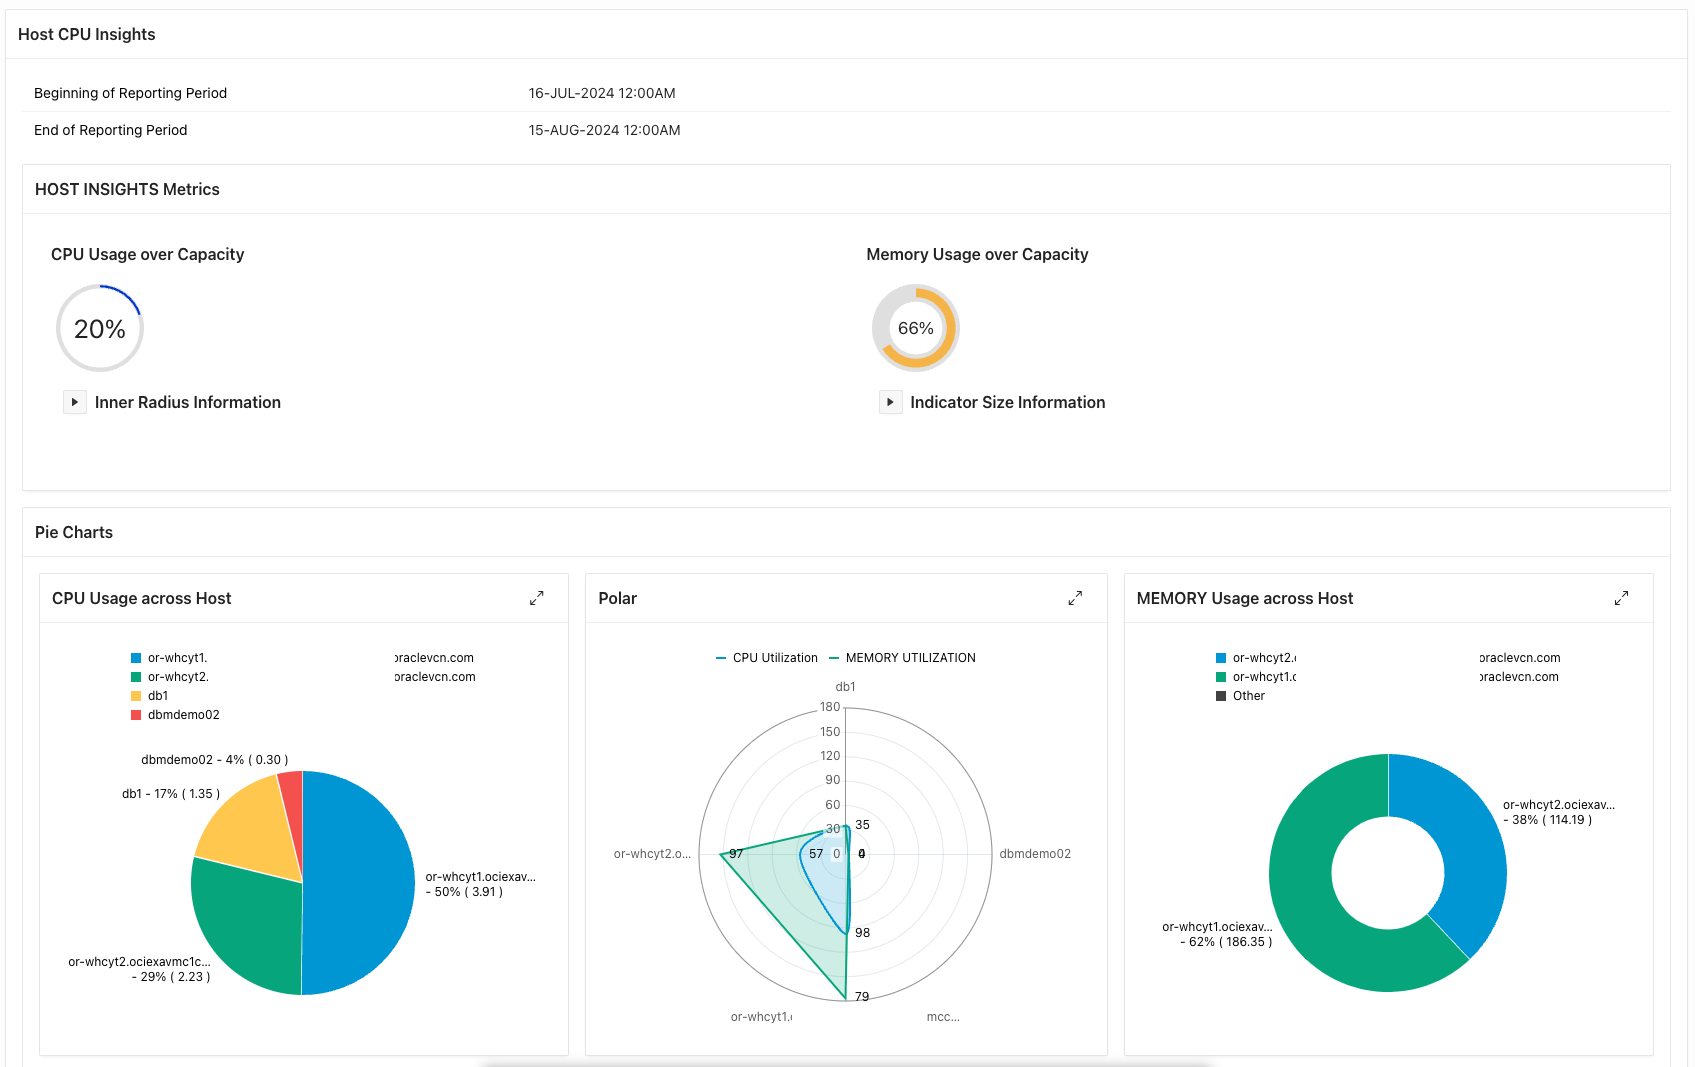Image resolution: width=1695 pixels, height=1067 pixels.
Task: Expand Indicator Size Information section
Action: (890, 402)
